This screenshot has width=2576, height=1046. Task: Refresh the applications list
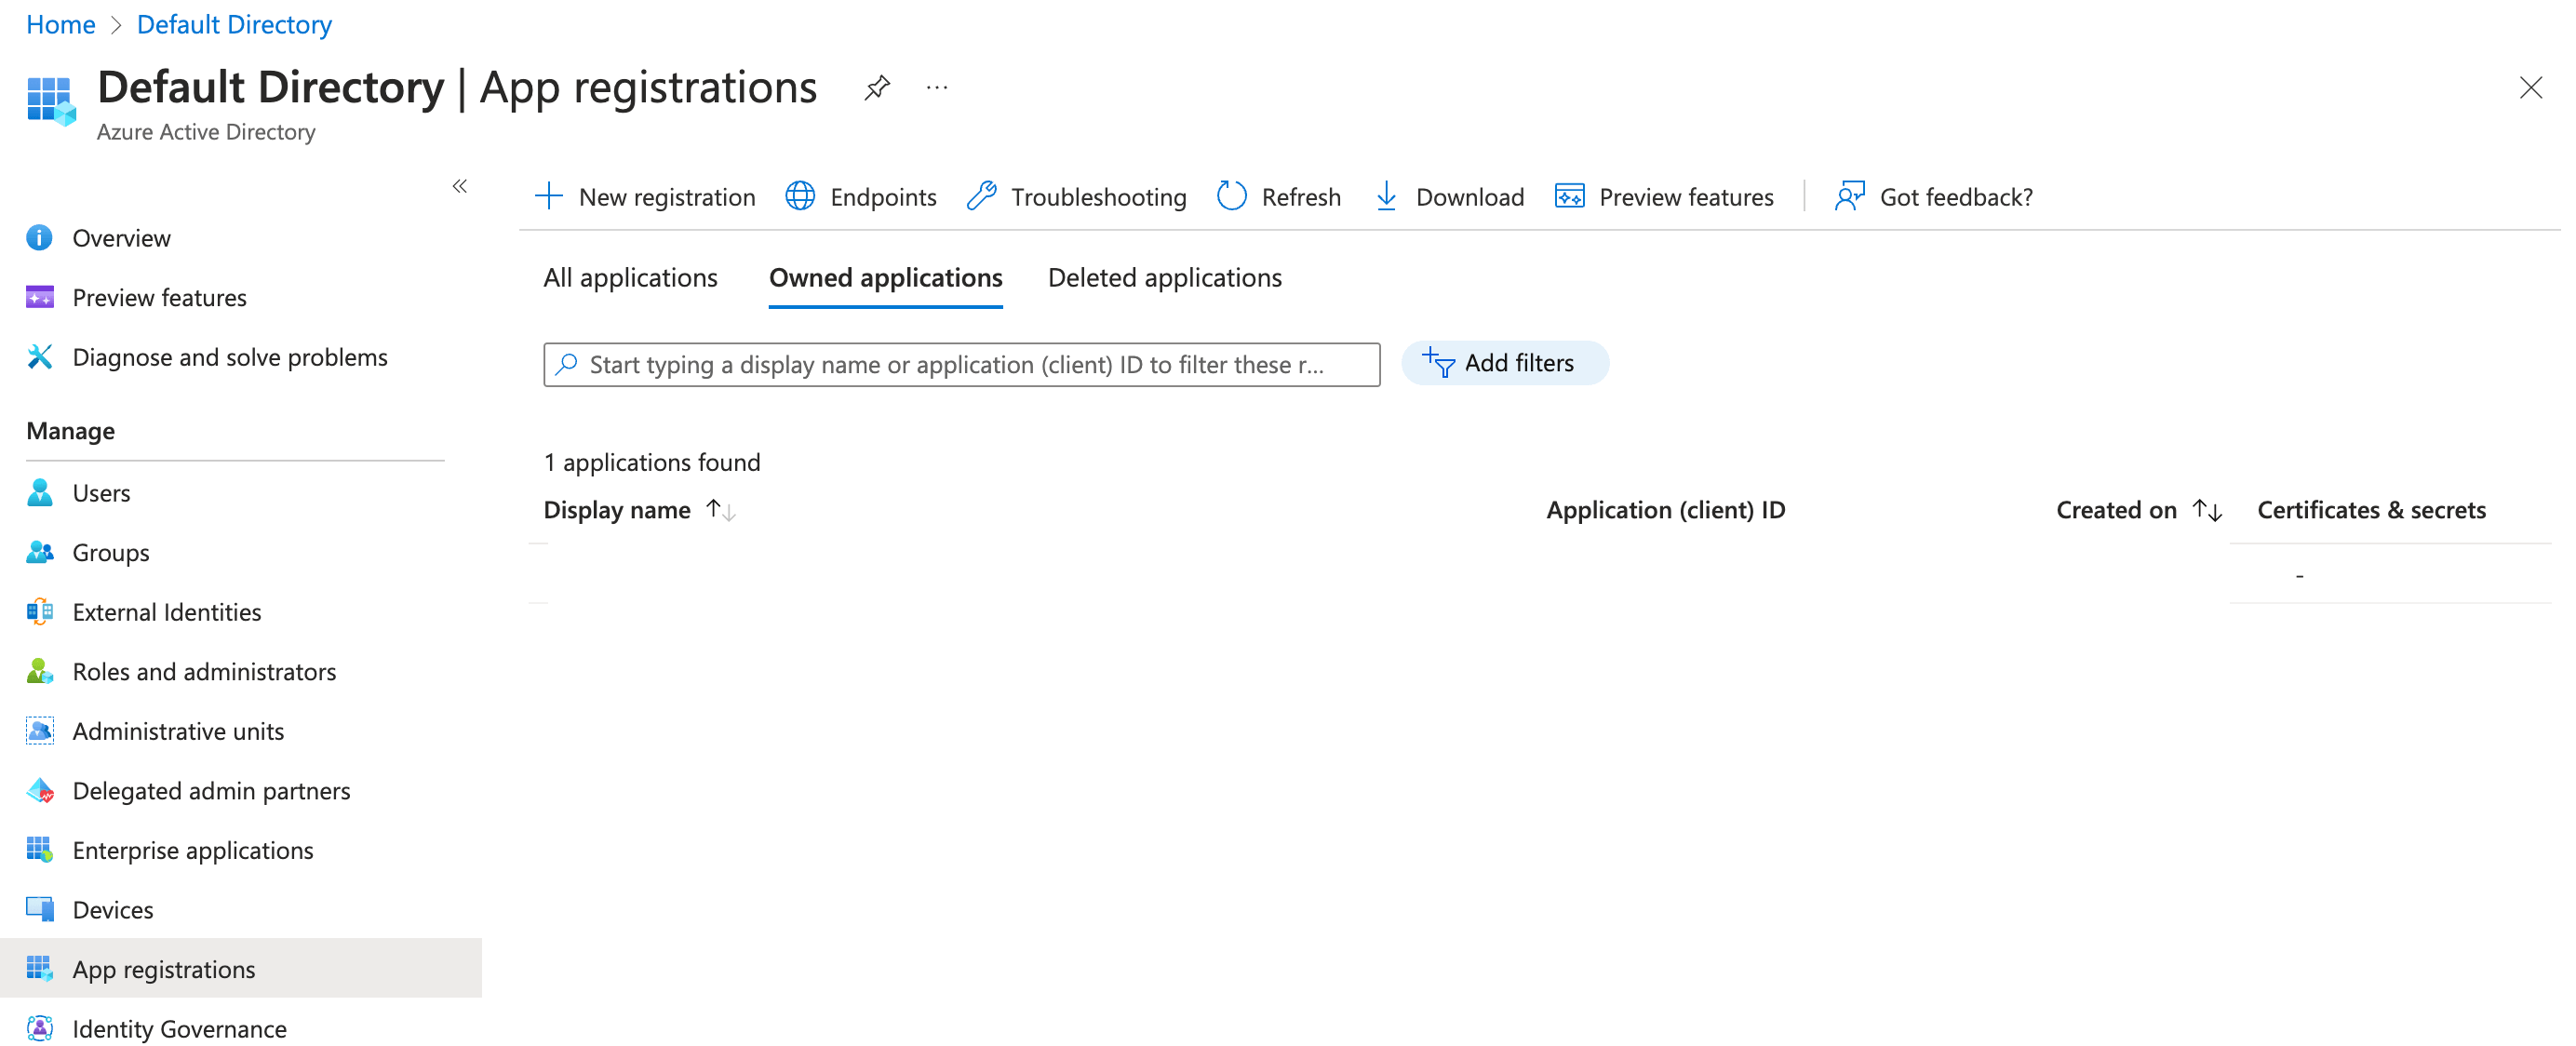point(1280,196)
